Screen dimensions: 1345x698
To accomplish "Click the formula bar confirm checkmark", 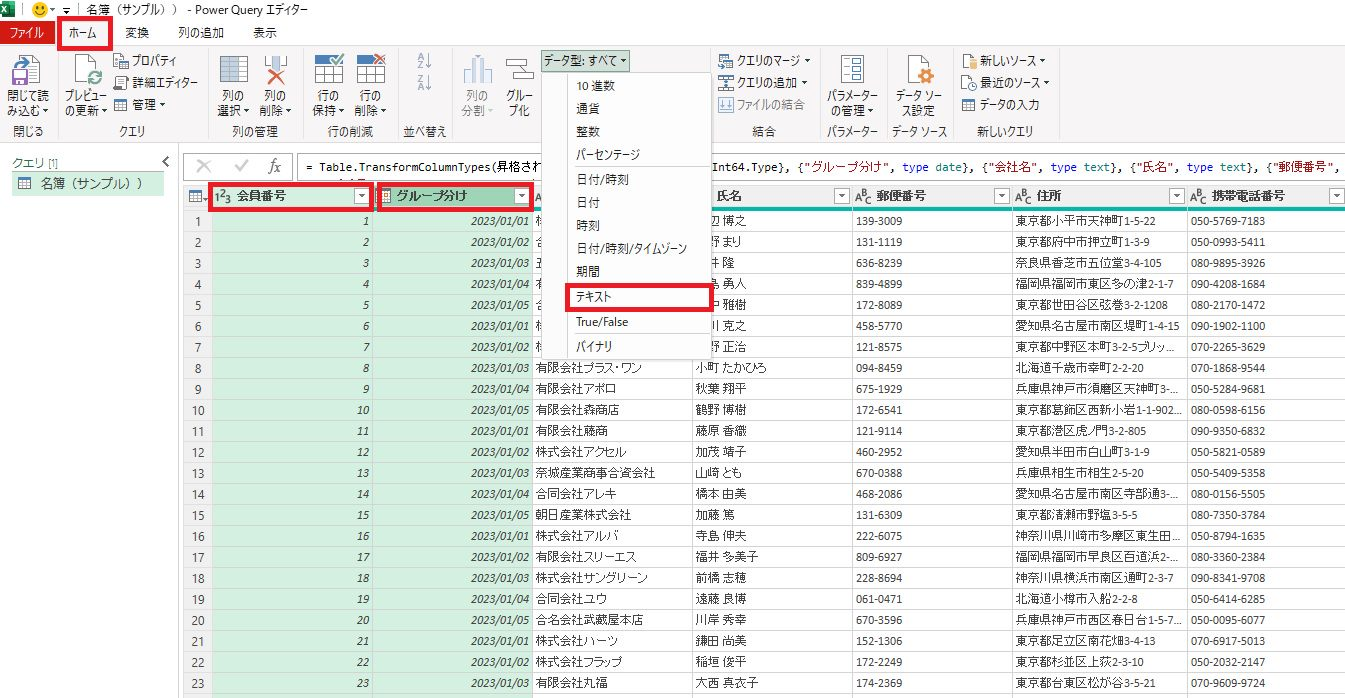I will coord(240,167).
